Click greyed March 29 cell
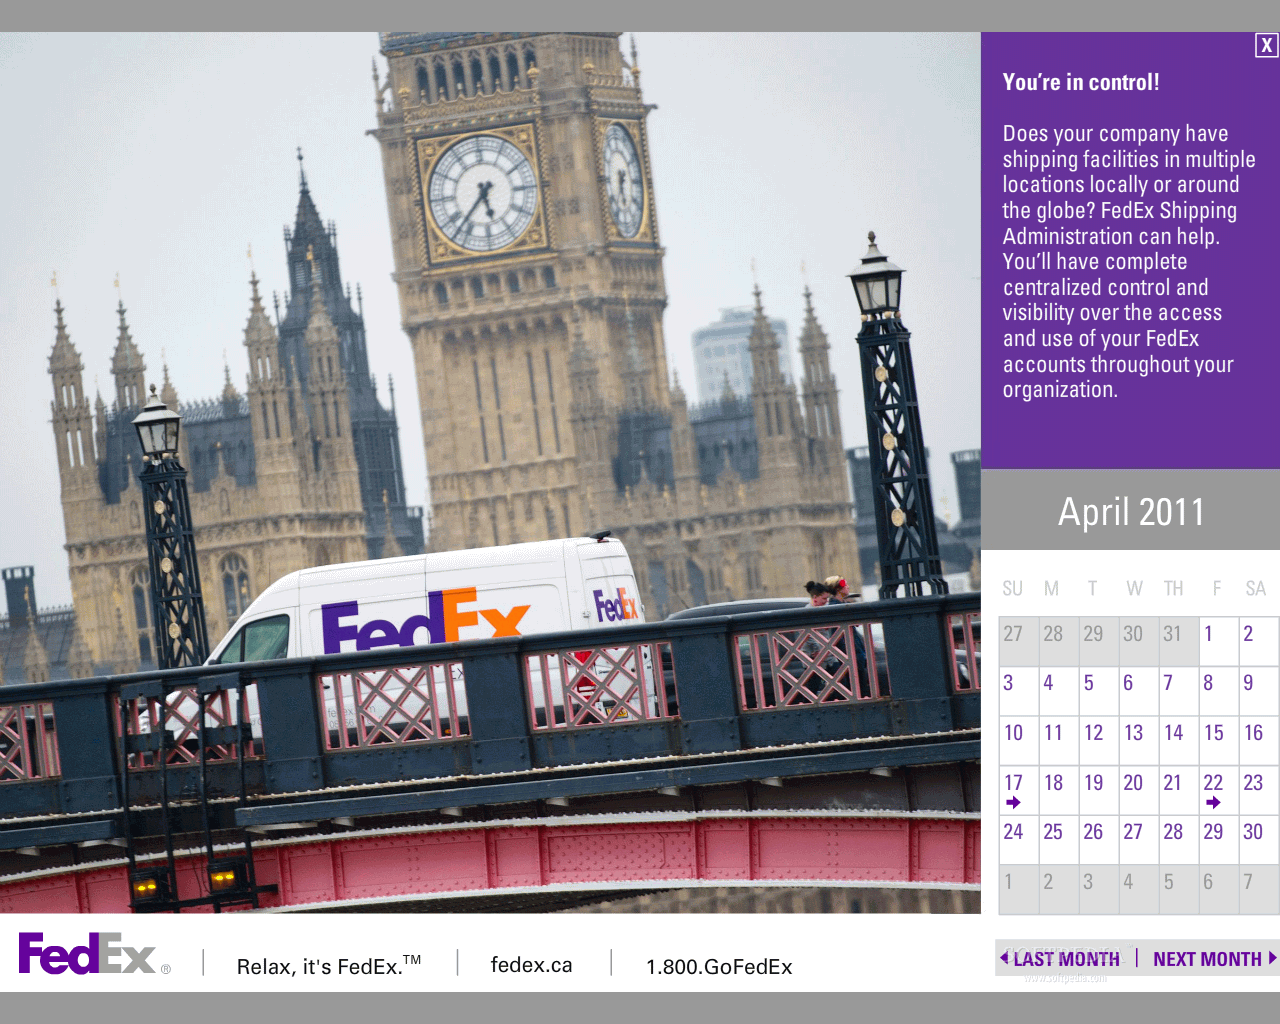1280x1024 pixels. pyautogui.click(x=1099, y=641)
